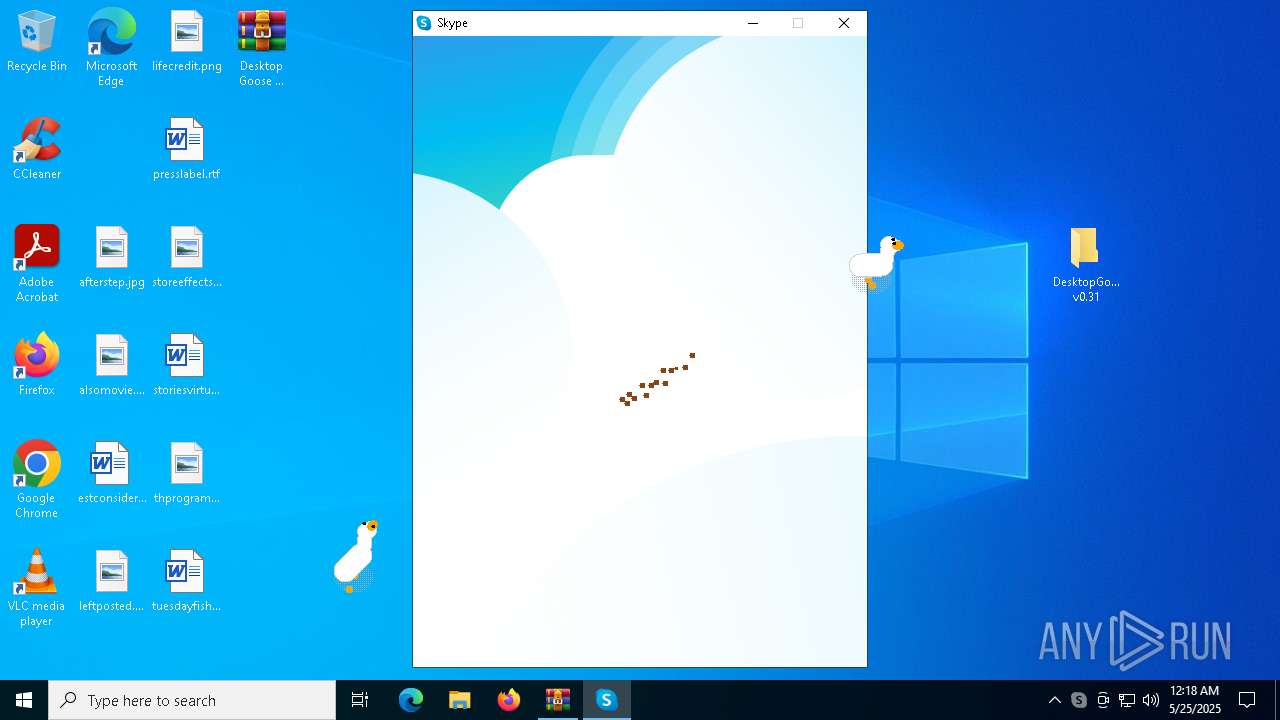This screenshot has width=1280, height=720.
Task: Open the notification center
Action: click(x=1247, y=700)
